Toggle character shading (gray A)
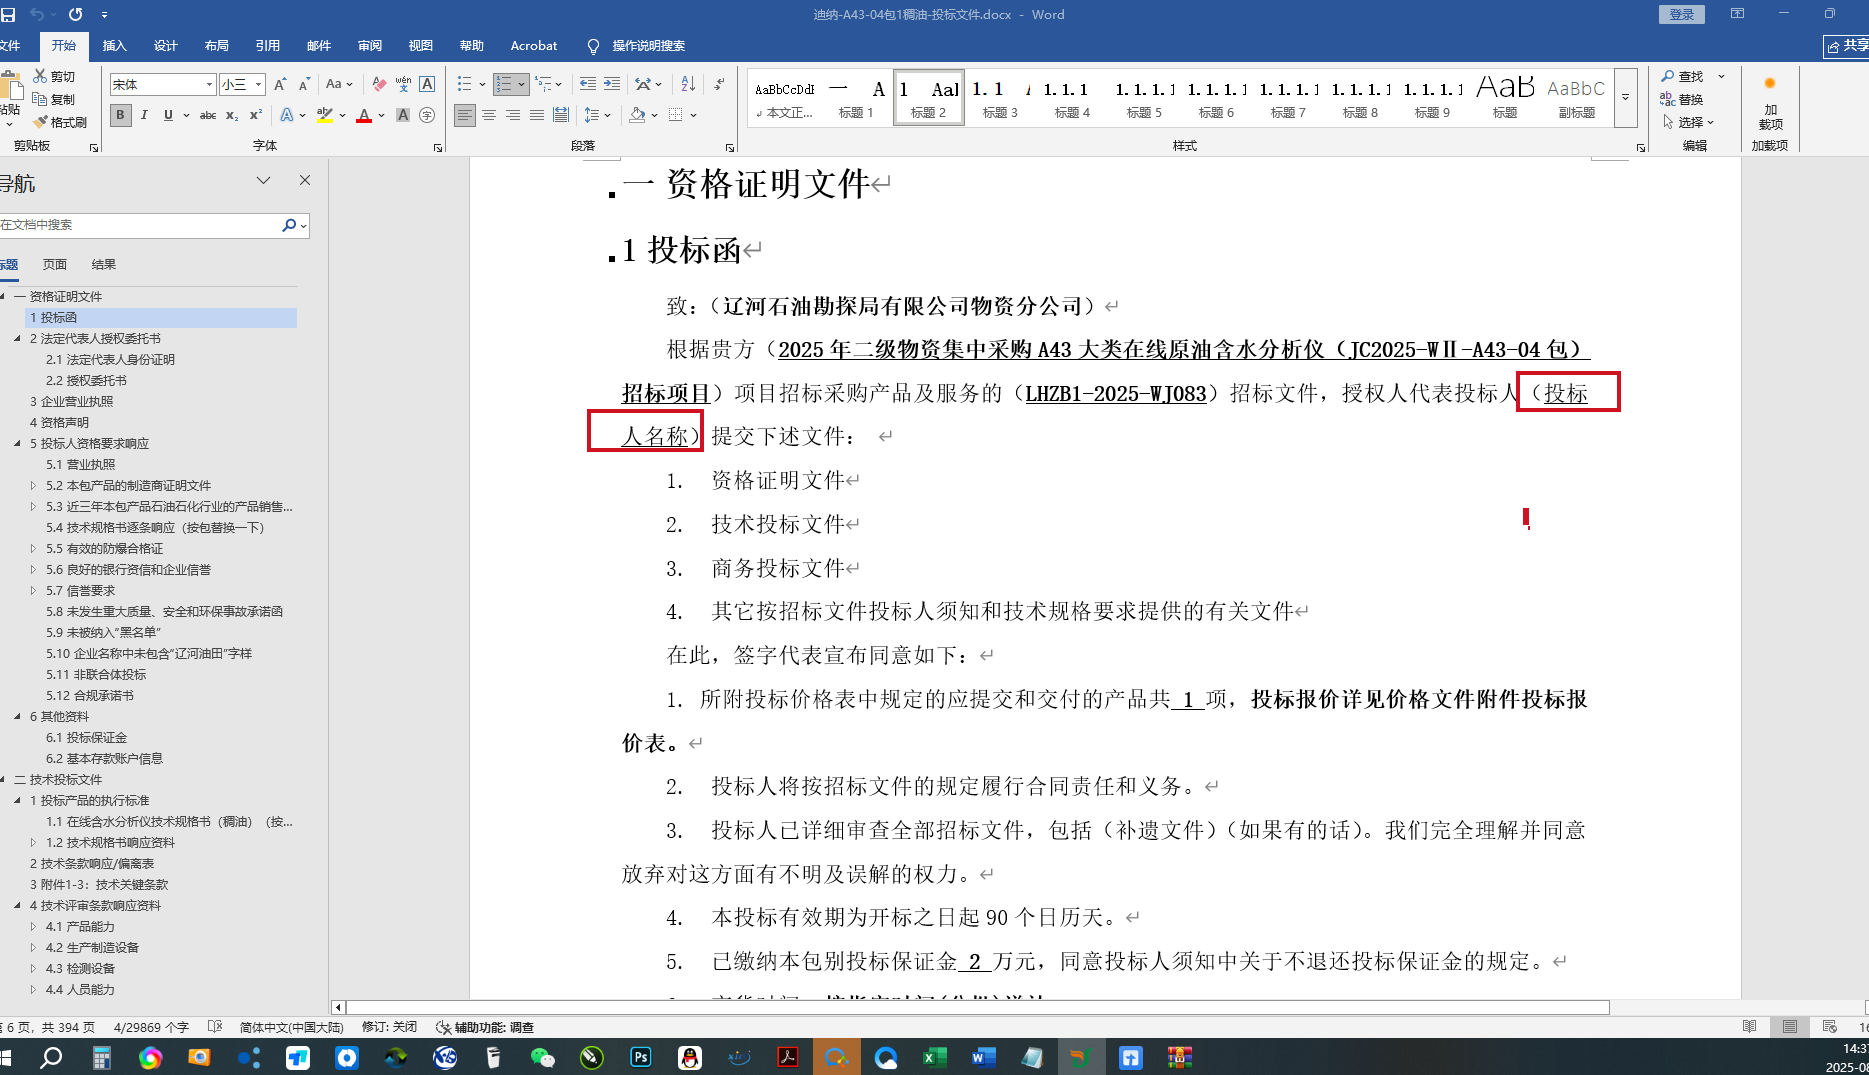The image size is (1869, 1075). [x=403, y=115]
